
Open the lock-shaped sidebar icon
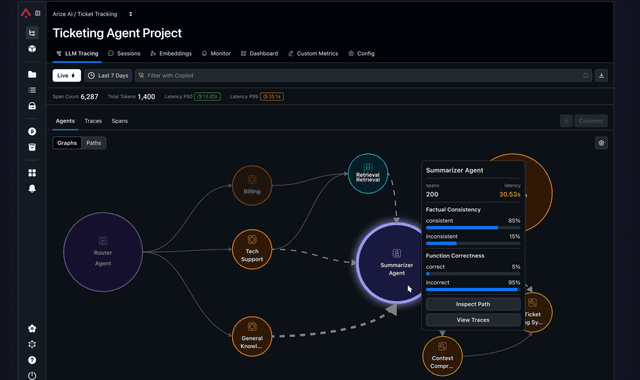coord(32,106)
